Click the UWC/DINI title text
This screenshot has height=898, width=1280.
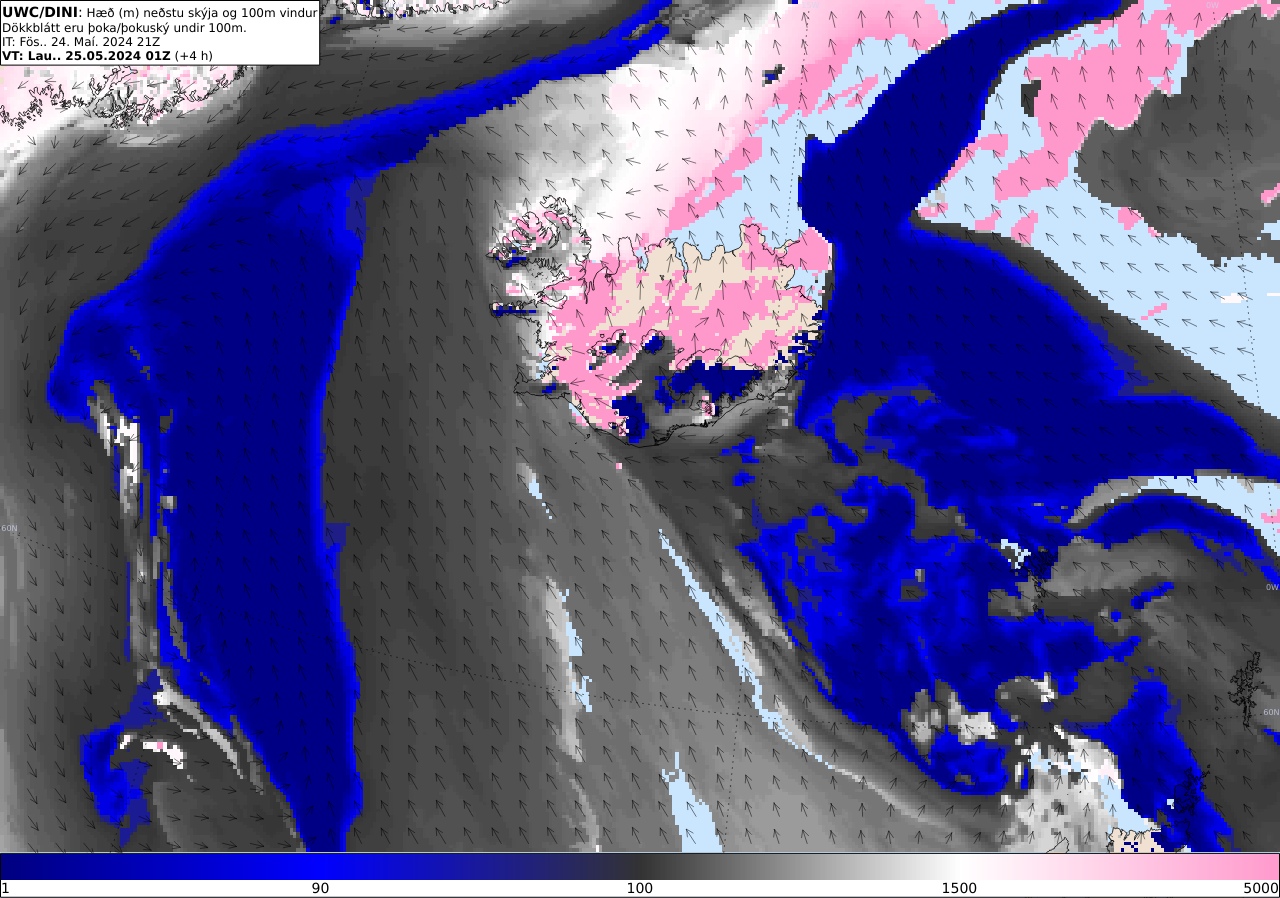[39, 11]
